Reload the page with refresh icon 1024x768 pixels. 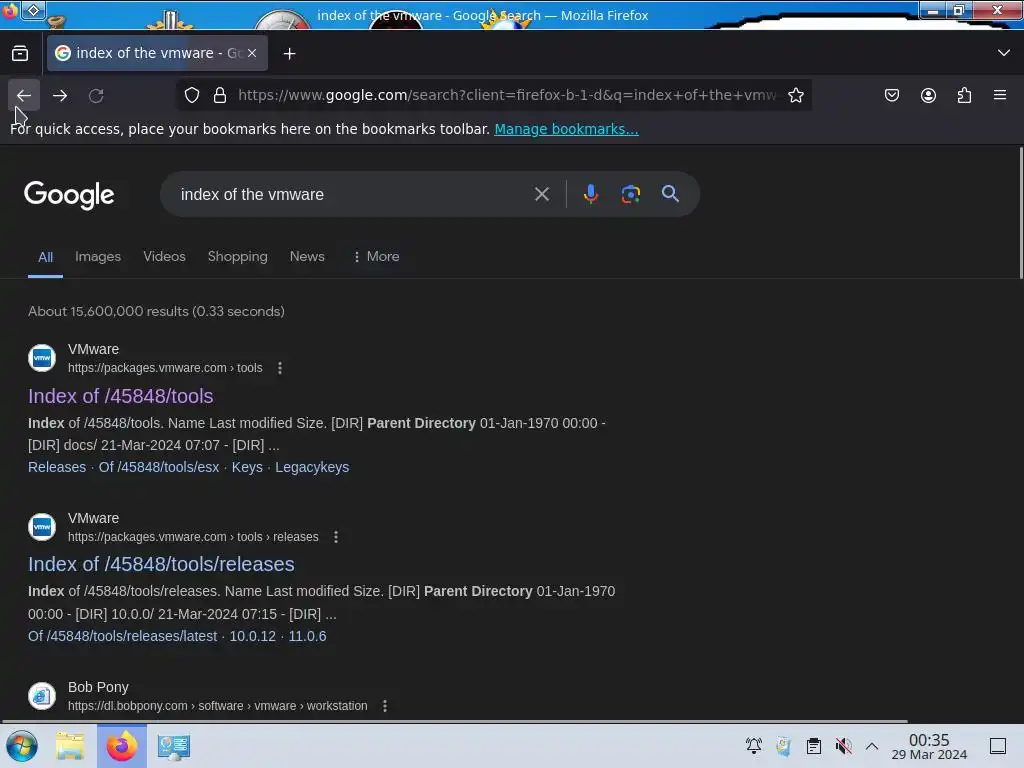tap(96, 95)
